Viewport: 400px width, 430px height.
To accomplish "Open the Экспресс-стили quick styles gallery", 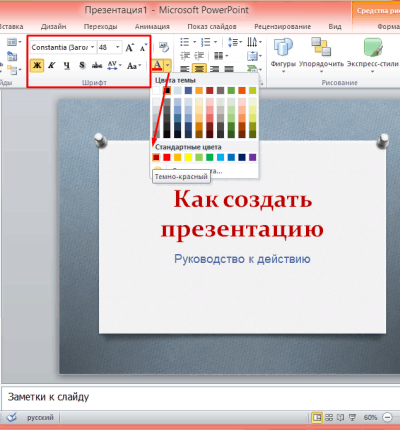I will click(373, 55).
